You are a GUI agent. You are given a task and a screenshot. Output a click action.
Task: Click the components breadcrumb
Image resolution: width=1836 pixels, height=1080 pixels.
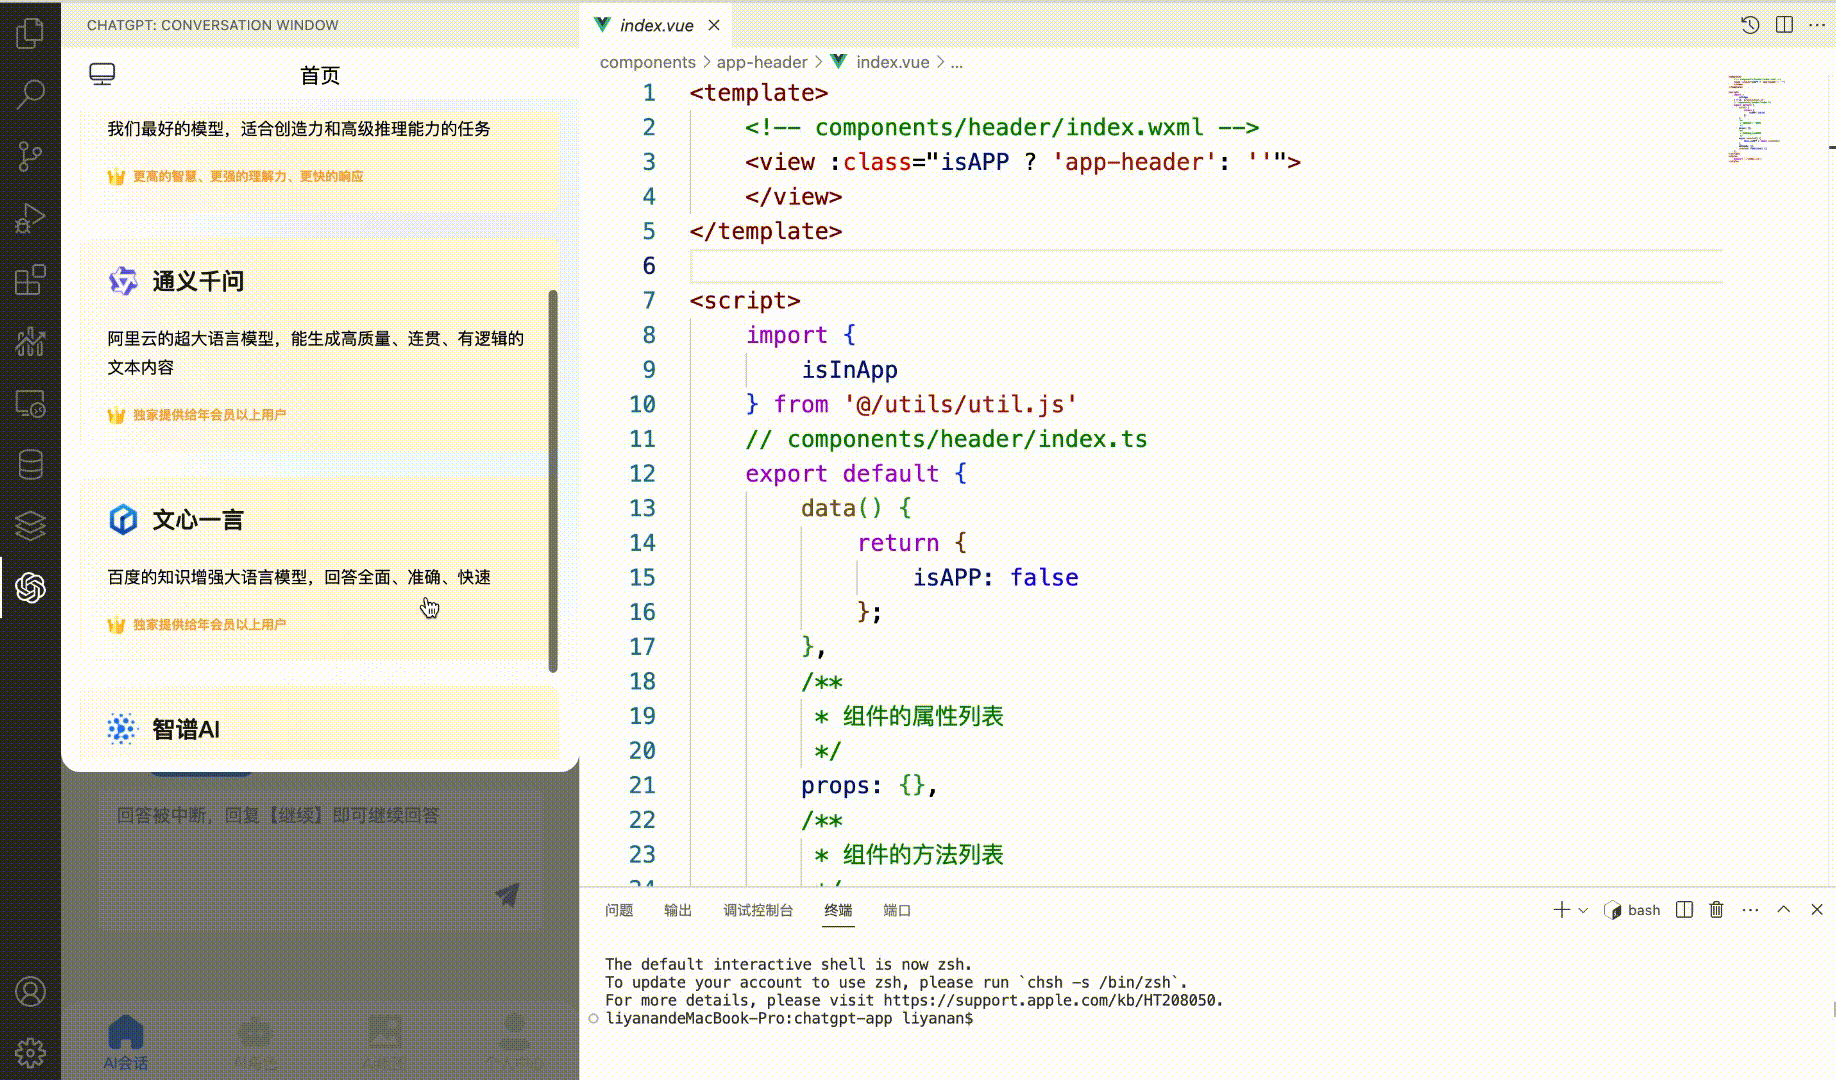647,62
